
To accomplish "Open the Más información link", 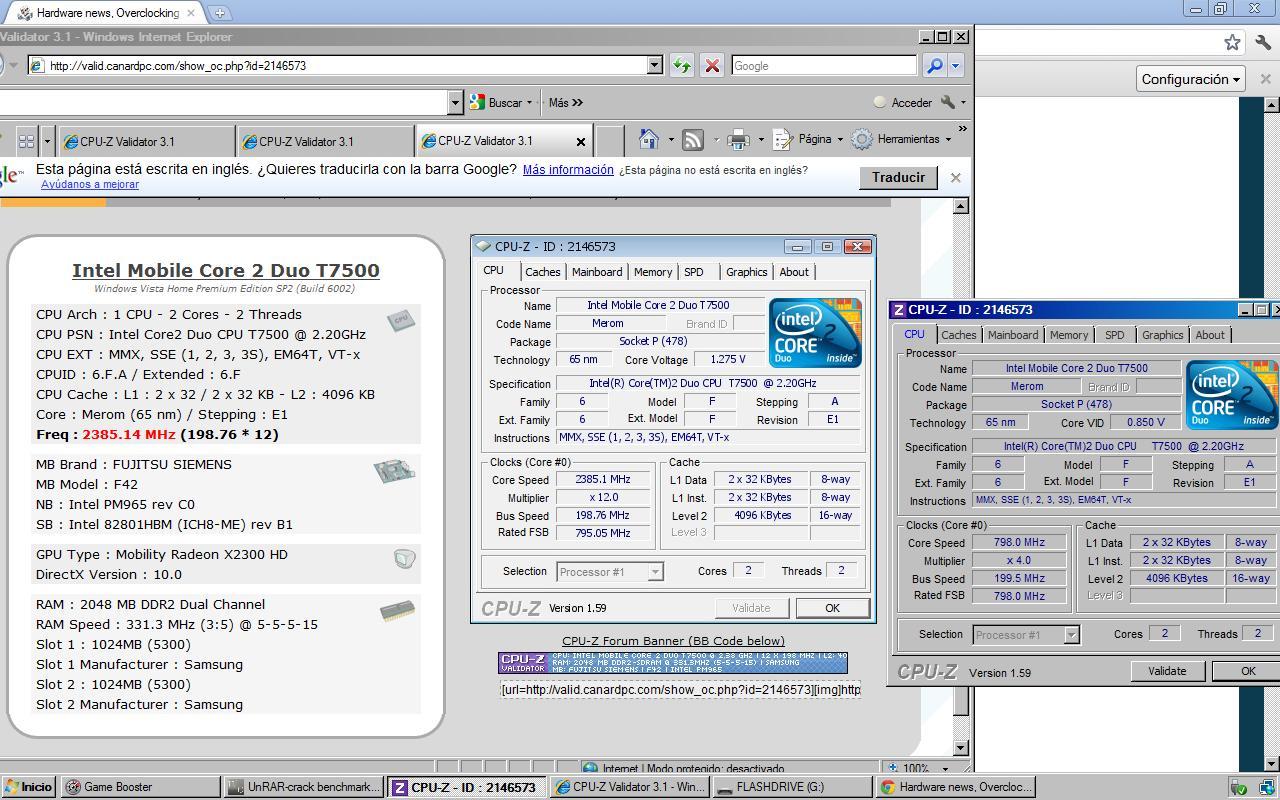I will pos(568,169).
